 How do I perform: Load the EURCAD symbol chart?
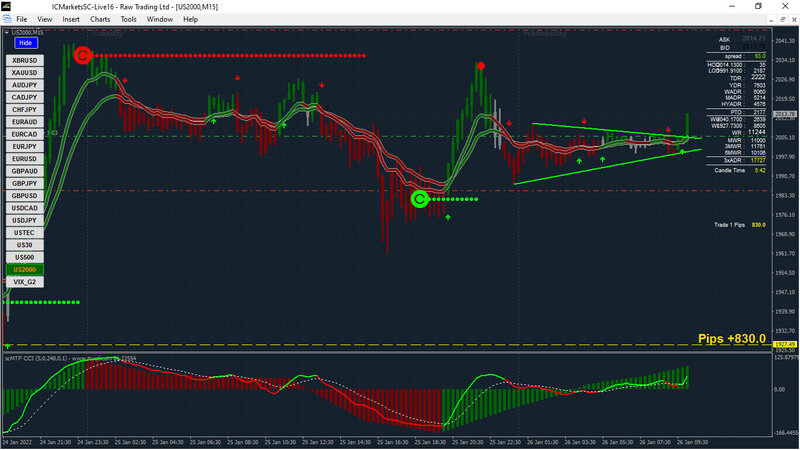(x=24, y=134)
